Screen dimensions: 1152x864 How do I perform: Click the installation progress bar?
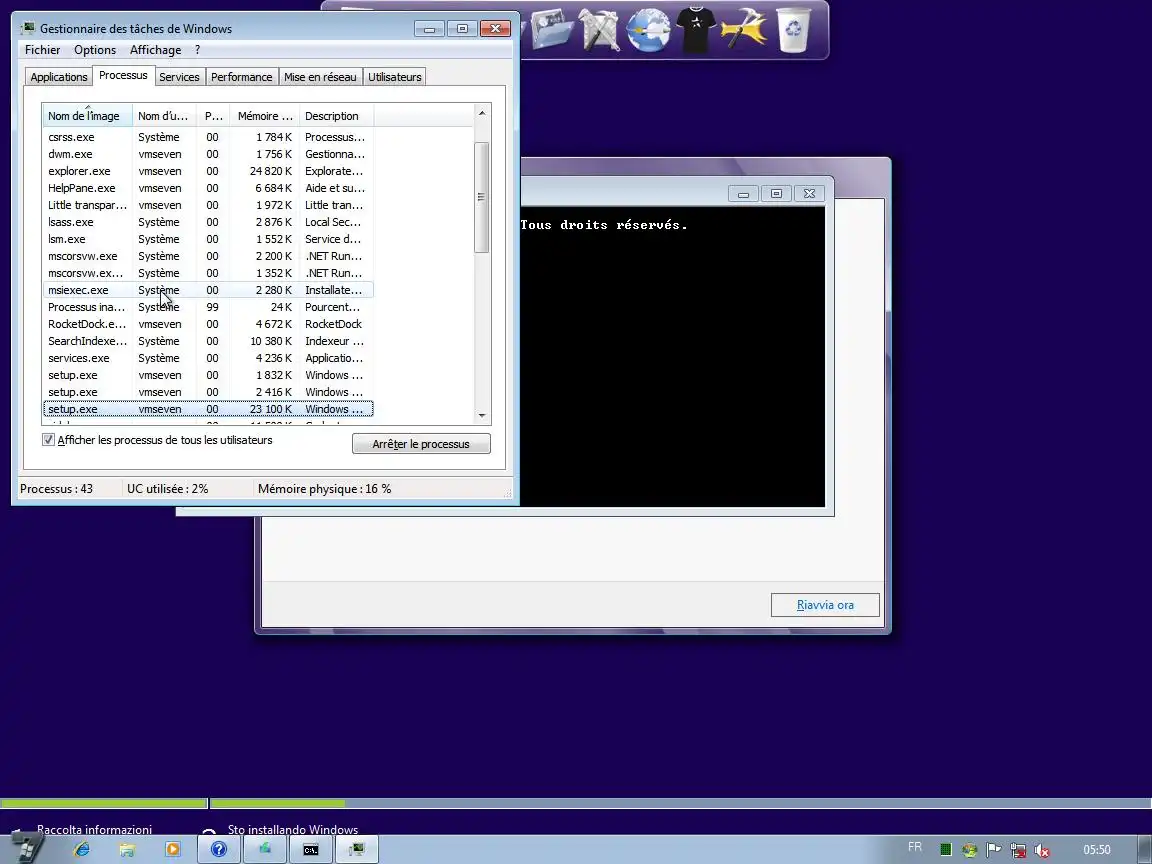pyautogui.click(x=576, y=803)
